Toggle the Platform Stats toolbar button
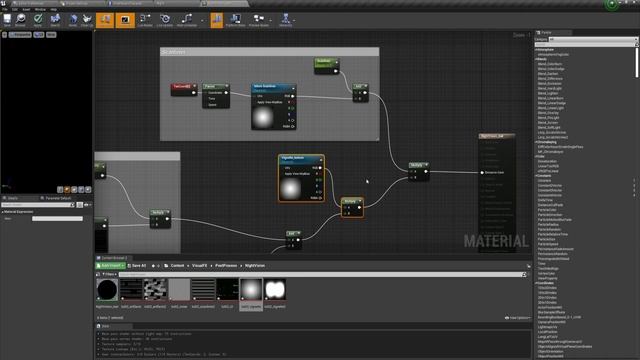The width and height of the screenshot is (640, 360). click(236, 20)
